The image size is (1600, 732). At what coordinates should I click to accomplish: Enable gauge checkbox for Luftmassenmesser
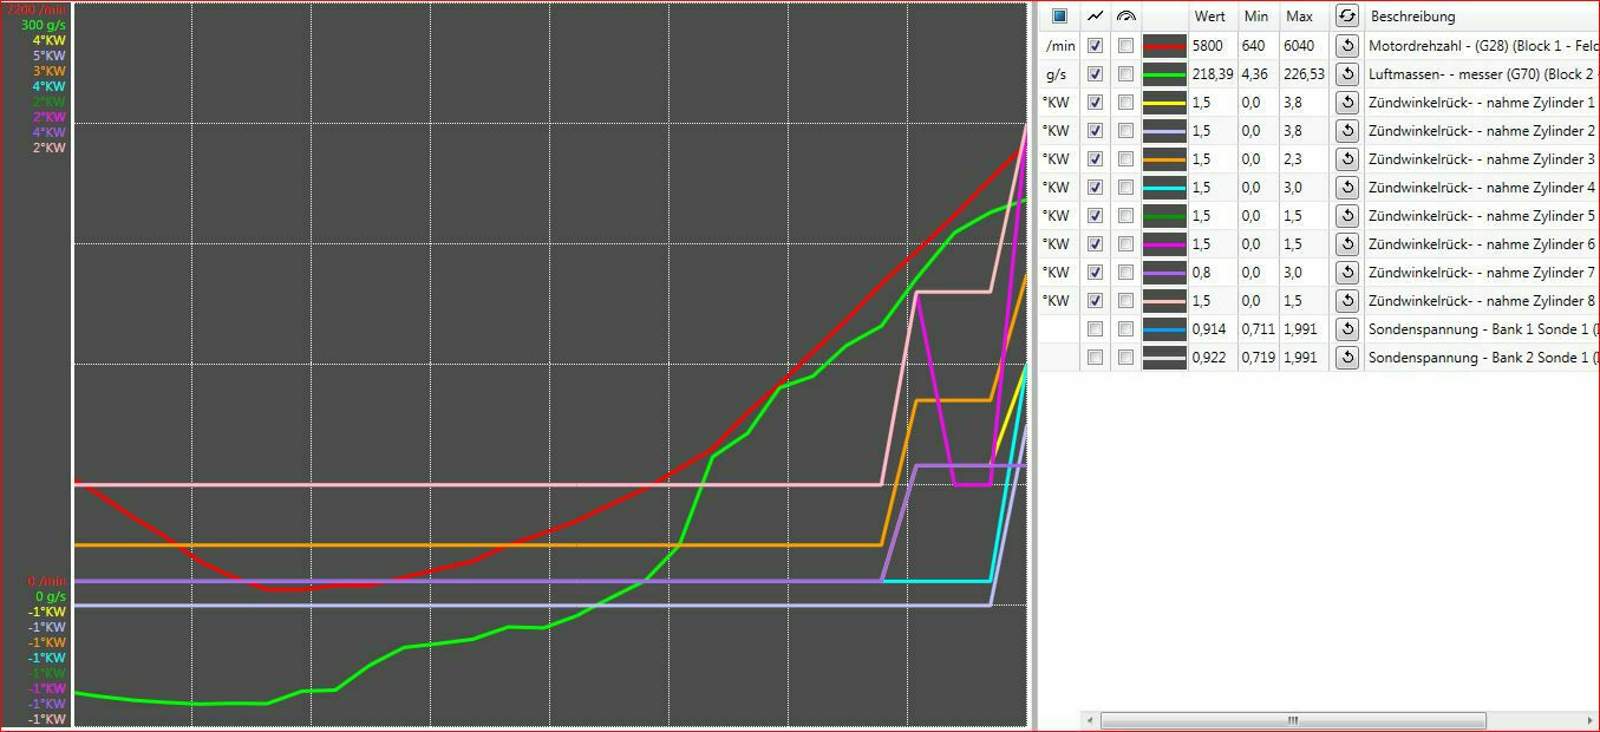click(x=1126, y=74)
